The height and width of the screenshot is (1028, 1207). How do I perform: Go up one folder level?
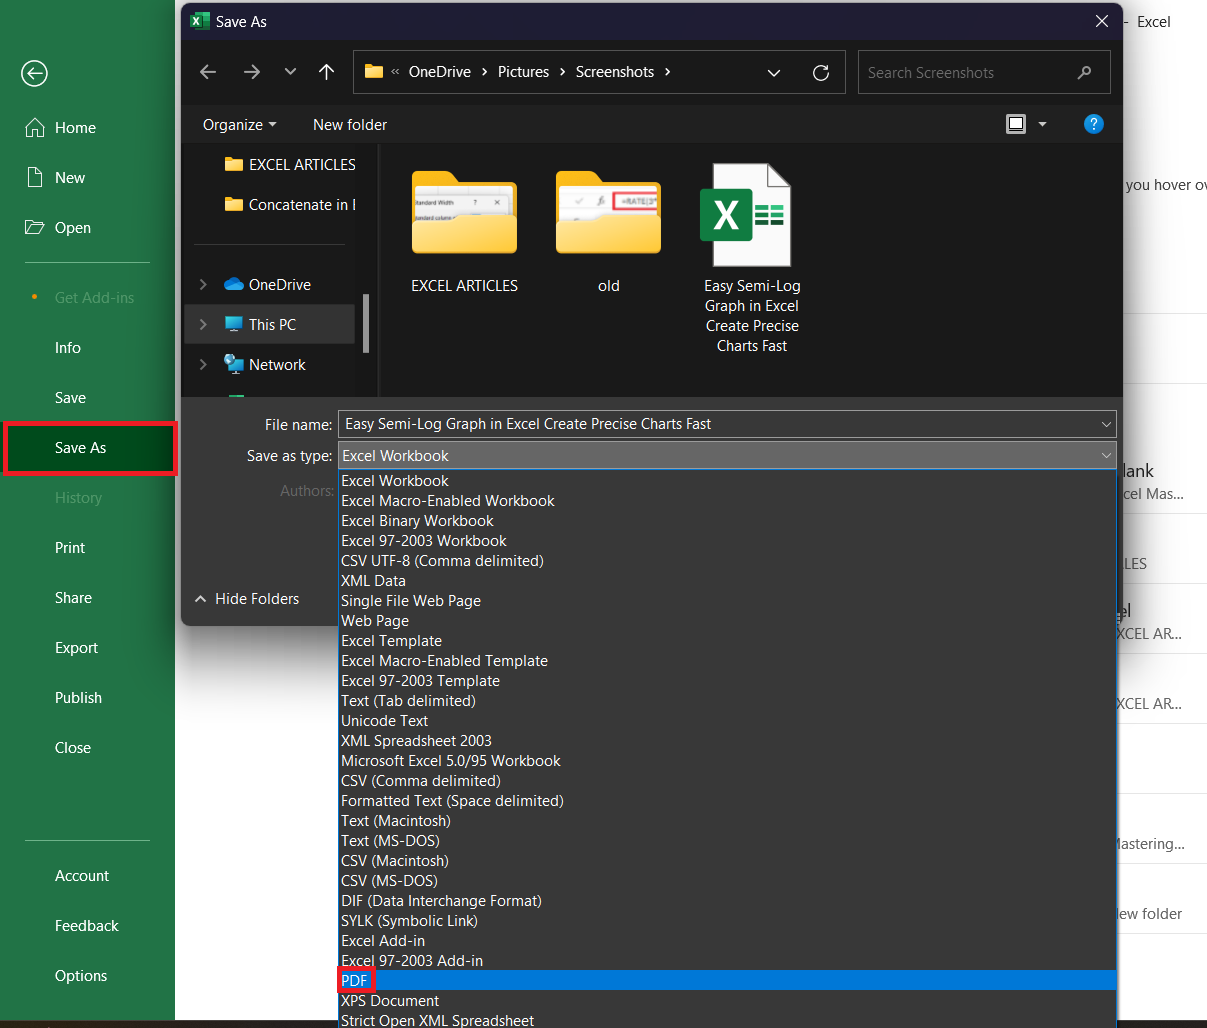point(327,72)
